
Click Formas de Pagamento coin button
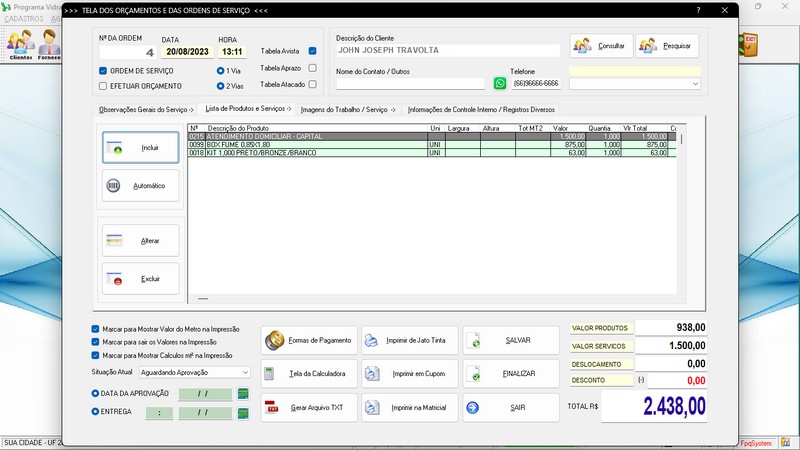309,340
